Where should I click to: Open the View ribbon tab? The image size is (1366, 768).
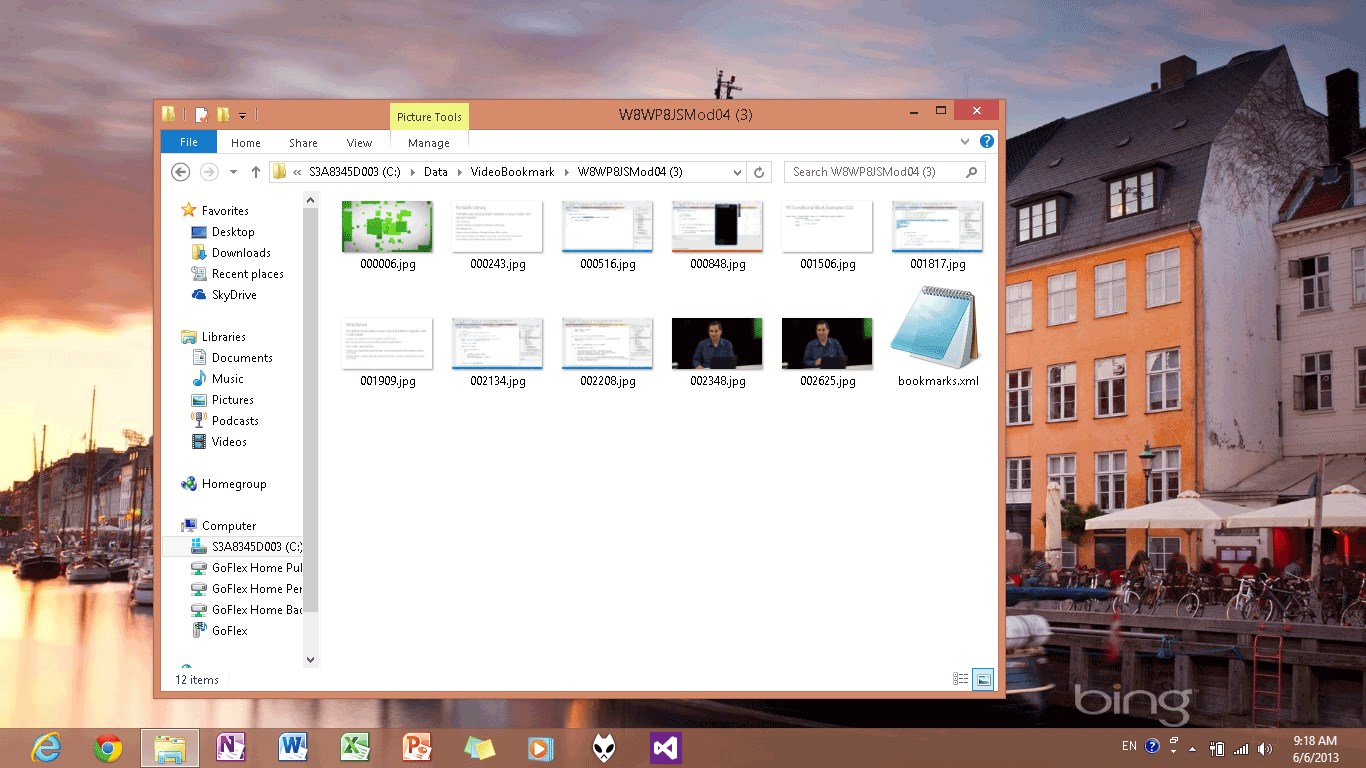pos(359,143)
